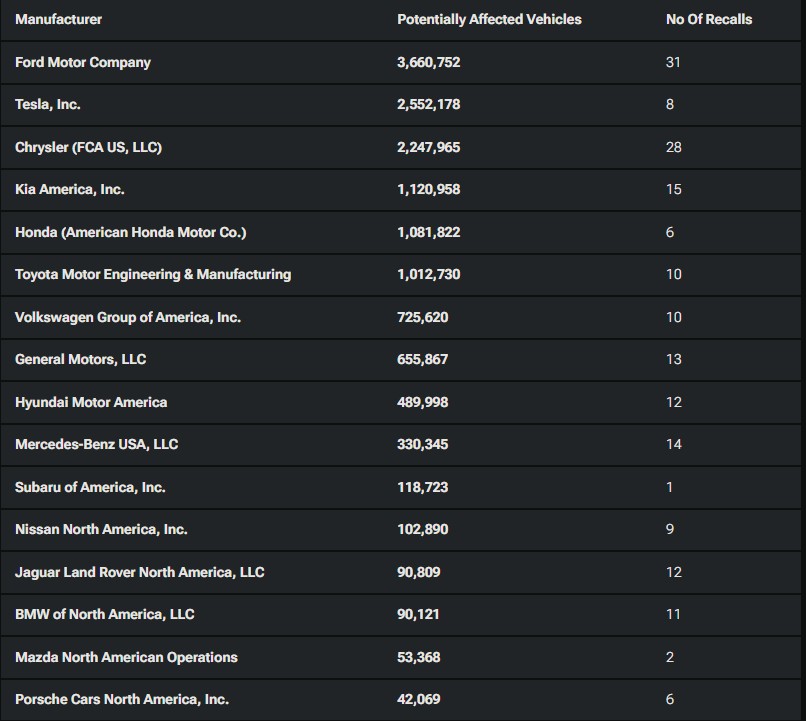Click the Manufacturer column header
The image size is (806, 721).
pos(58,19)
